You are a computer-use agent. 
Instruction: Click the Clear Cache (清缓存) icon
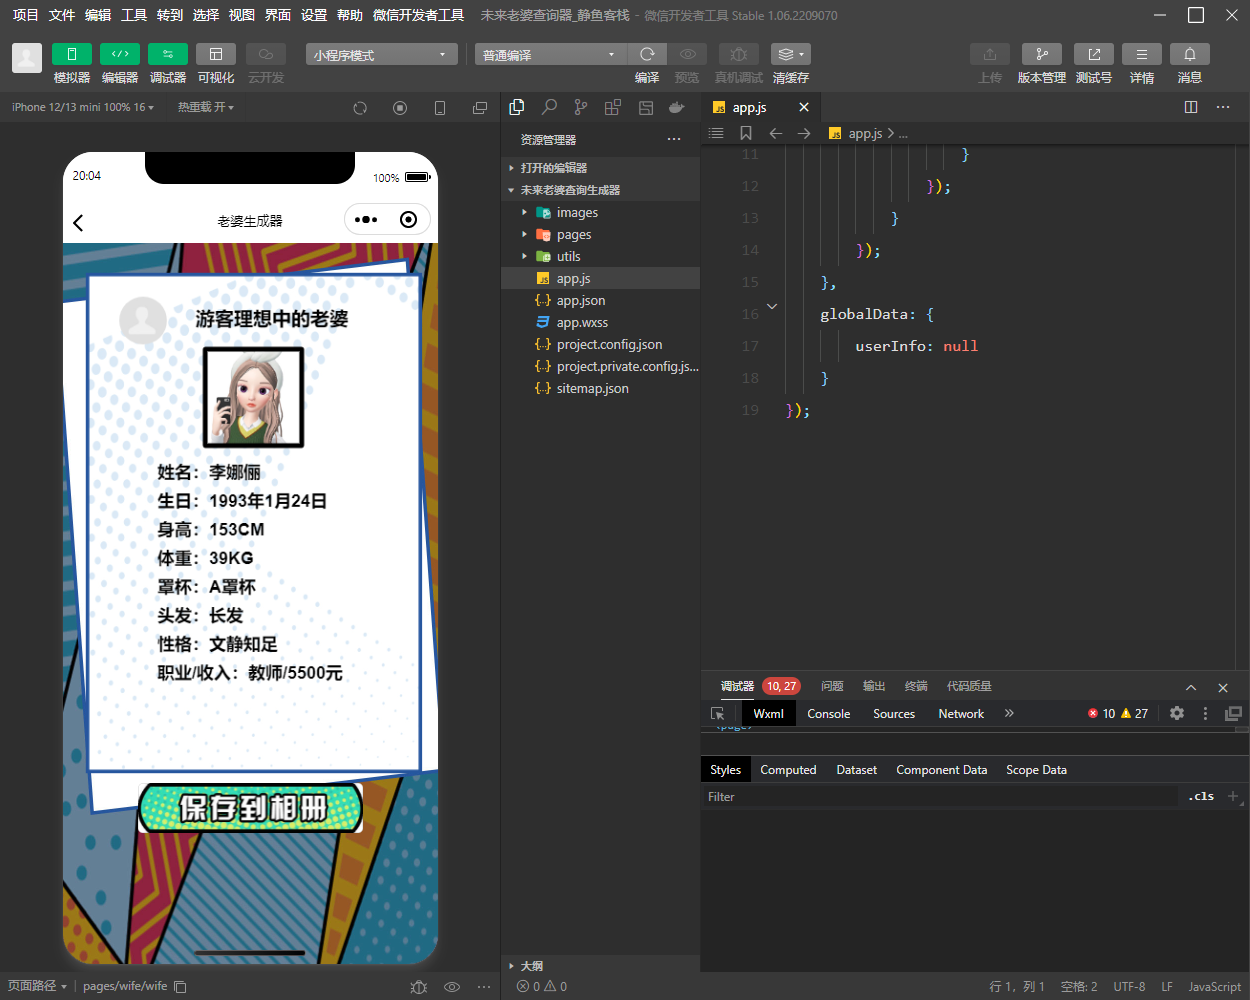[x=790, y=54]
